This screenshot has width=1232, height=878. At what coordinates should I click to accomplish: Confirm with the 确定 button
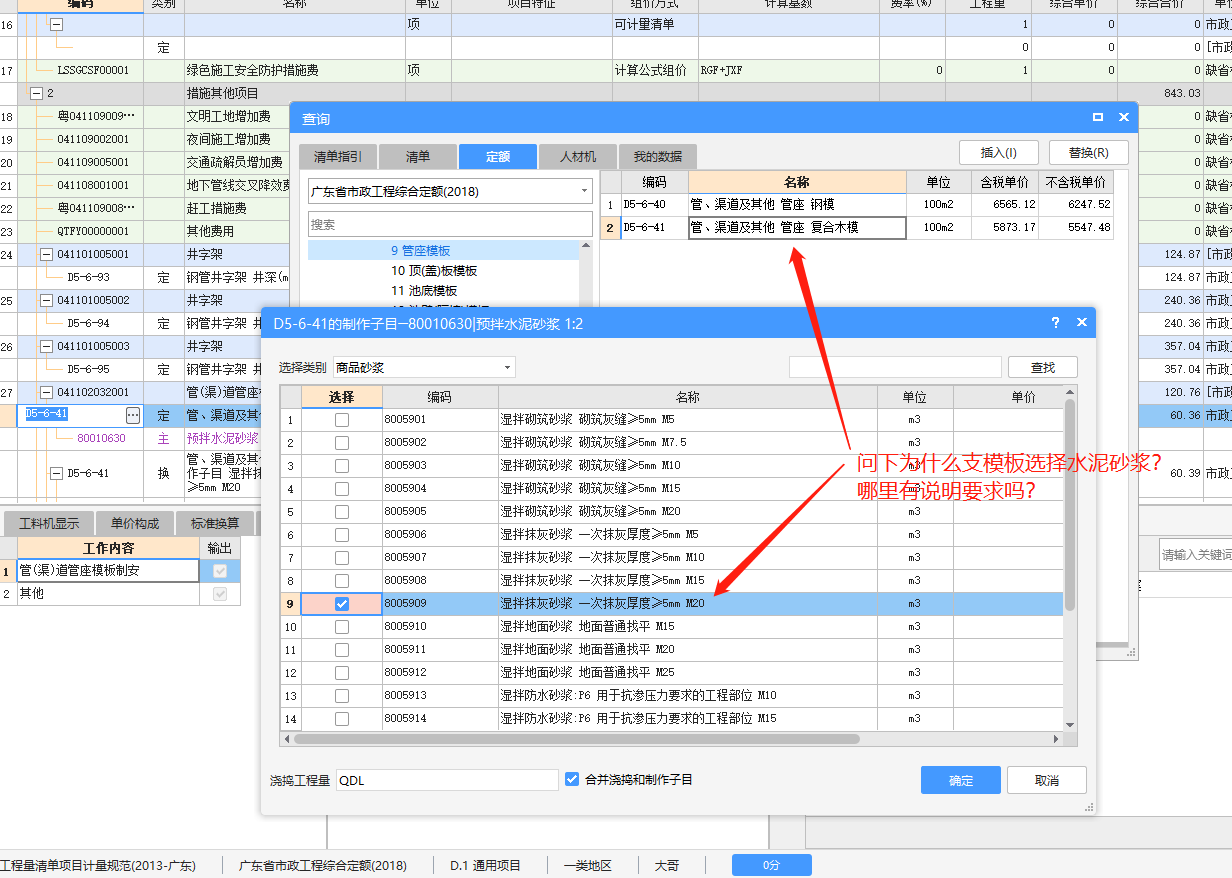pos(961,781)
